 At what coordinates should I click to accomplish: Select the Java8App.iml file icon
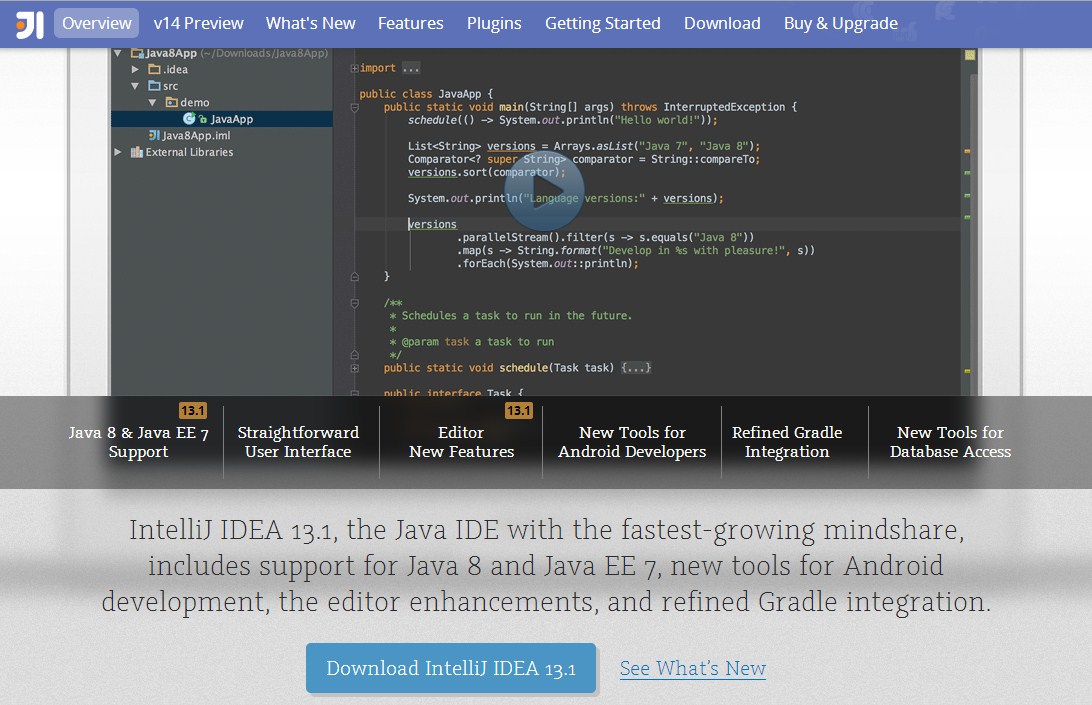[x=154, y=135]
